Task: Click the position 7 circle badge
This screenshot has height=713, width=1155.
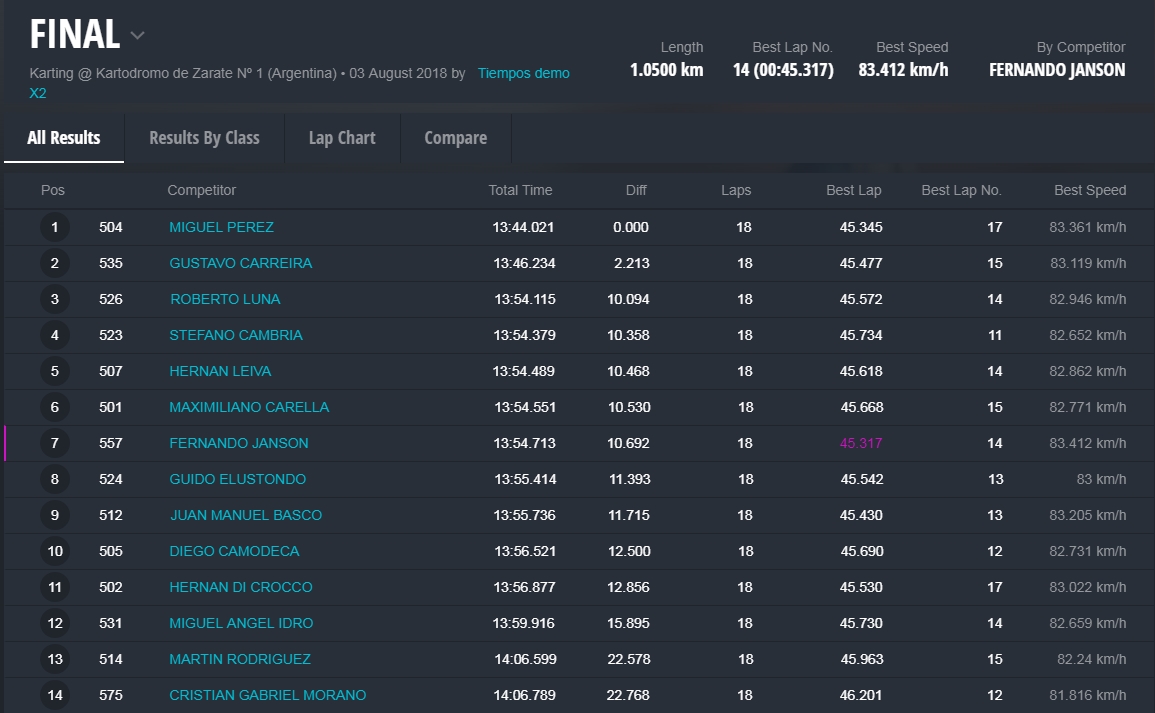Action: tap(55, 443)
